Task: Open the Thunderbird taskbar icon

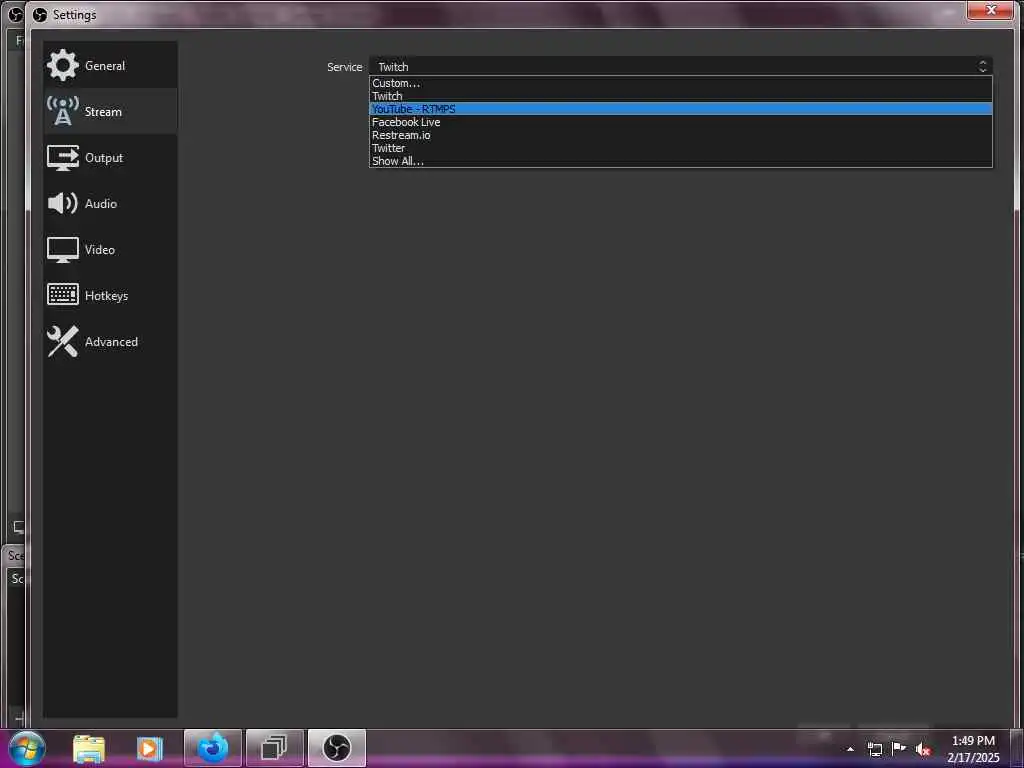Action: pos(213,748)
